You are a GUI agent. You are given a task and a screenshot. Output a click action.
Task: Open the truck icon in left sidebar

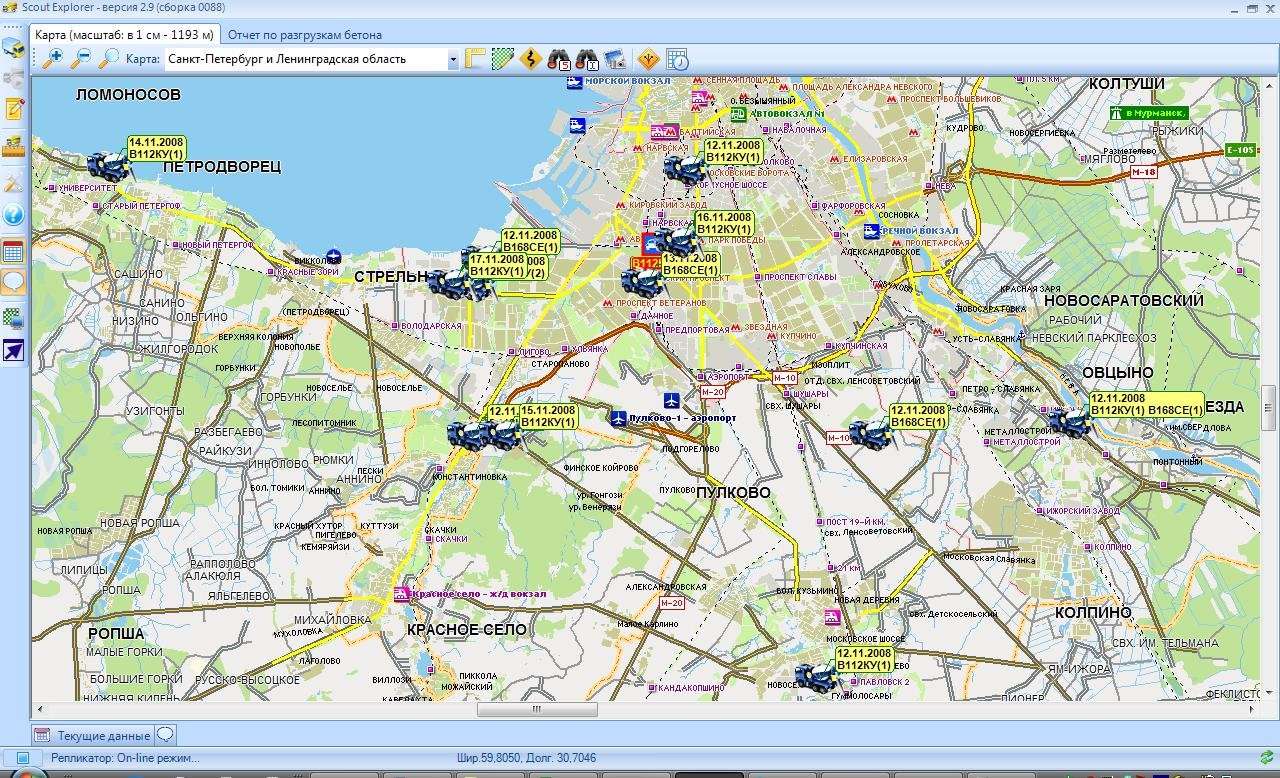[x=14, y=48]
